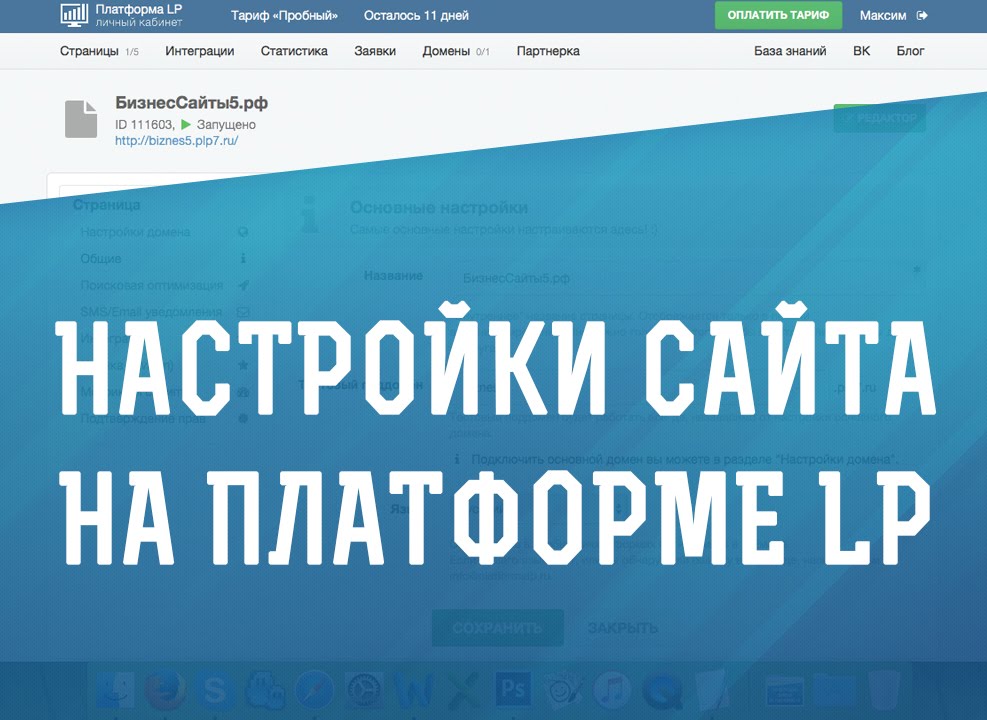The image size is (987, 720).
Task: Launch Photoshop from the dock
Action: point(512,690)
